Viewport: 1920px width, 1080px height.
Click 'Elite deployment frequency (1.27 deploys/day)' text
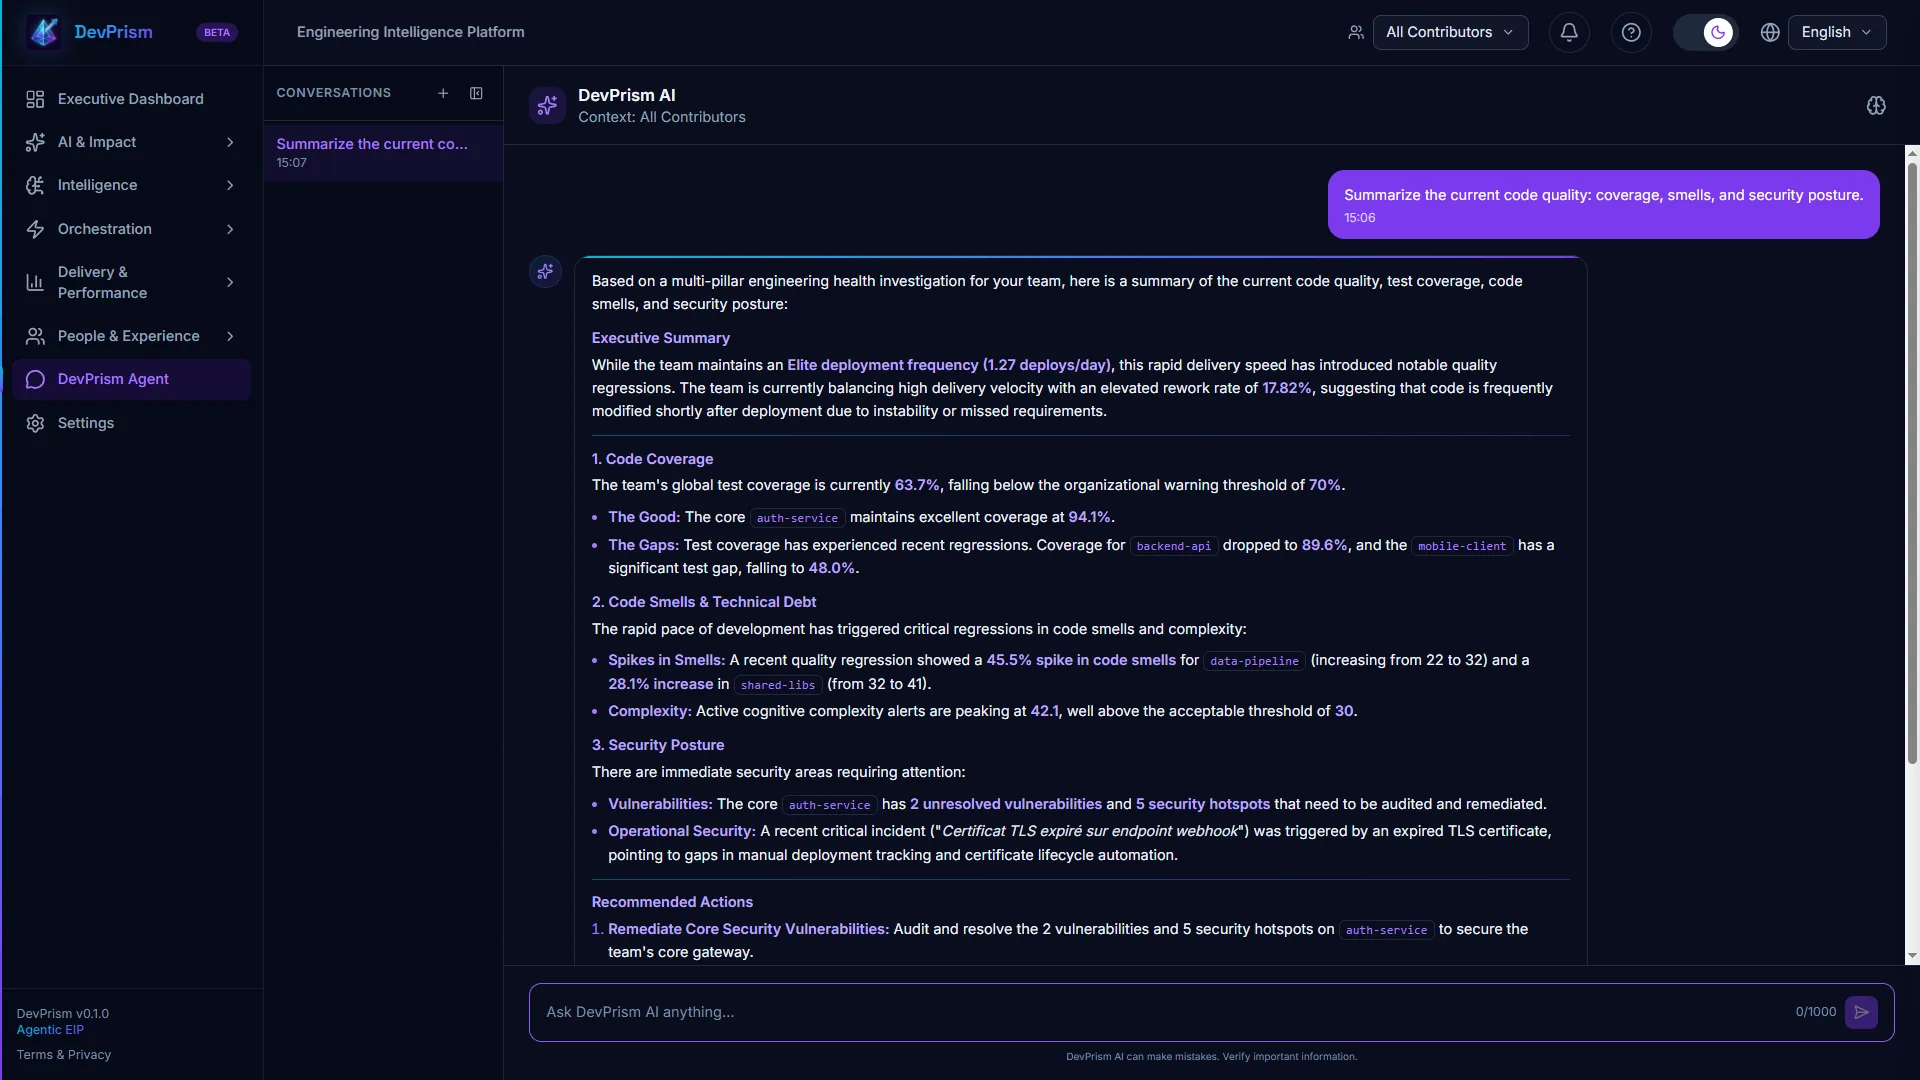coord(948,365)
